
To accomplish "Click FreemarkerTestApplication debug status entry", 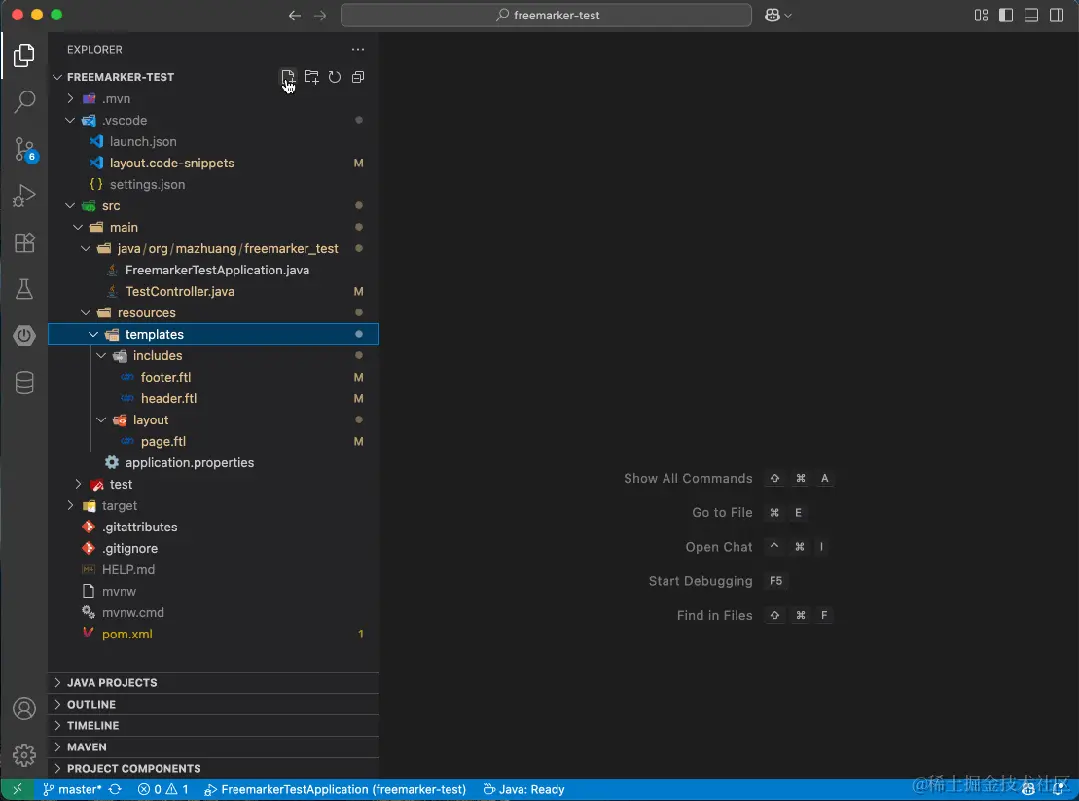I will pos(335,789).
